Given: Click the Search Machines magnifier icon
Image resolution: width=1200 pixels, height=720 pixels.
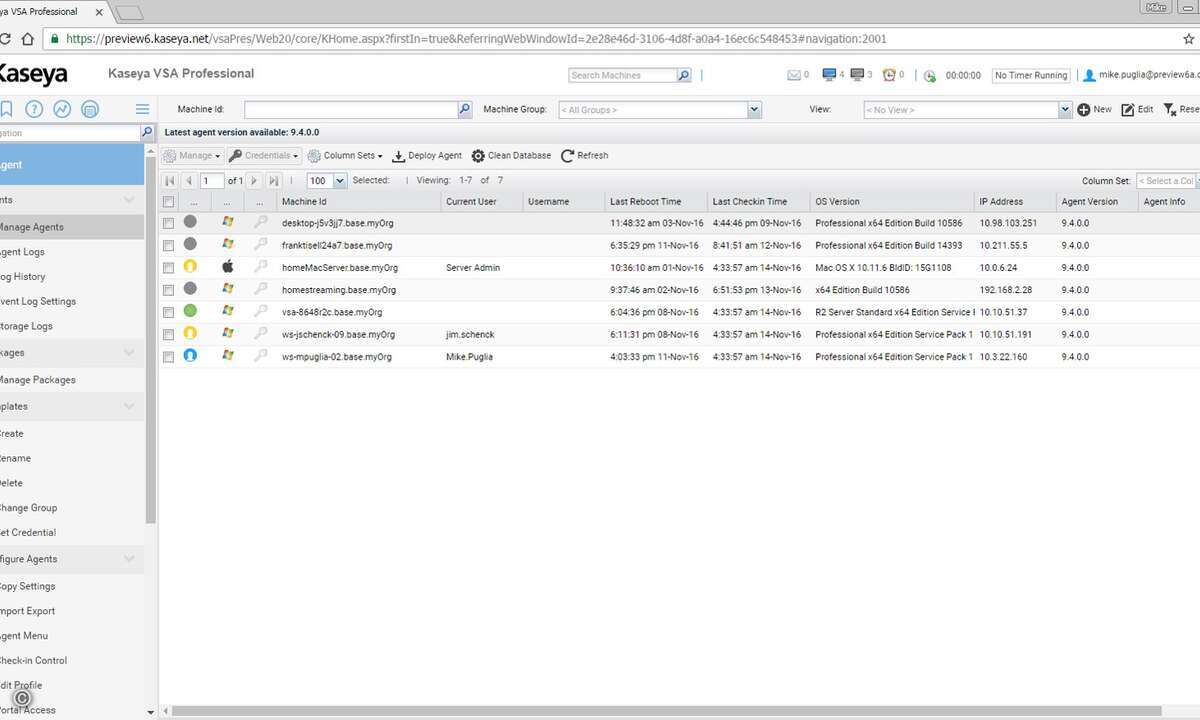Looking at the screenshot, I should (684, 75).
